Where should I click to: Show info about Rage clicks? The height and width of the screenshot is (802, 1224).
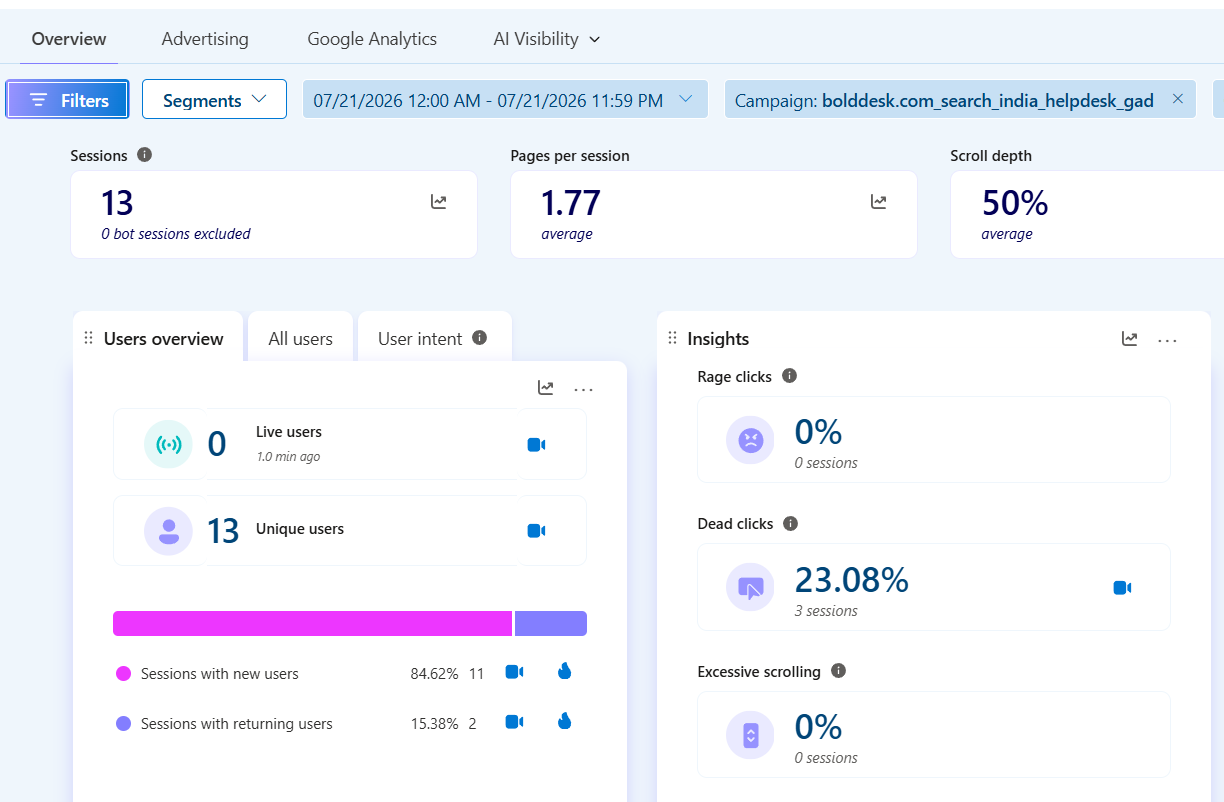pos(789,376)
